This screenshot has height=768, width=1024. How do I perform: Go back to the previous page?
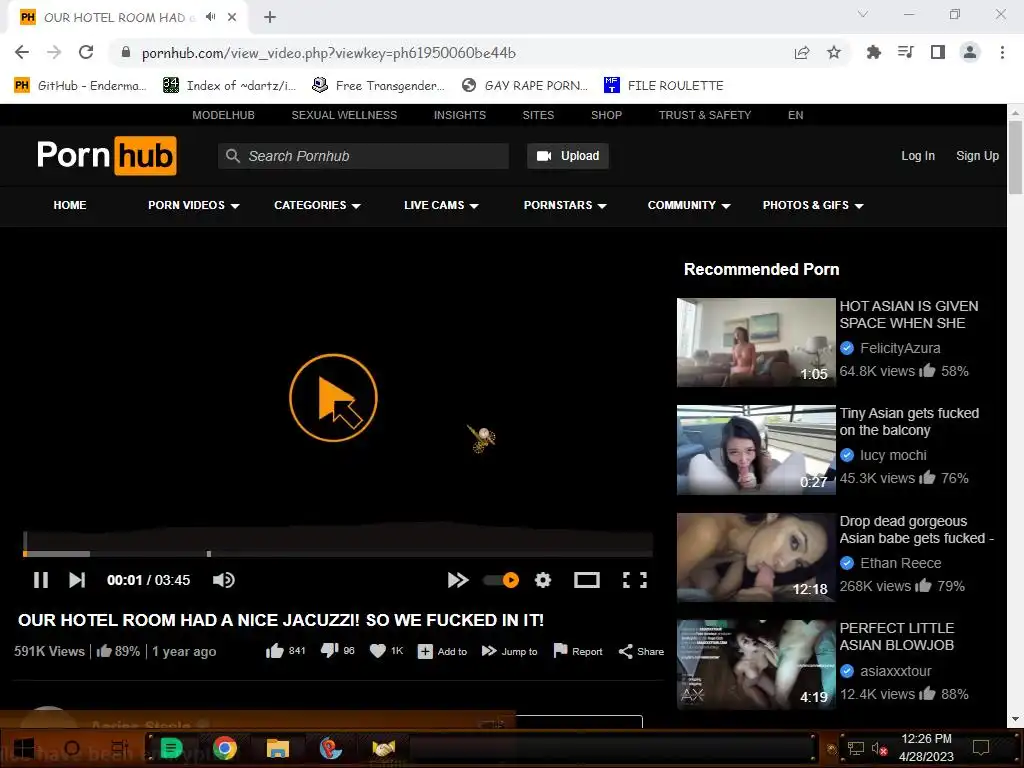pyautogui.click(x=22, y=52)
